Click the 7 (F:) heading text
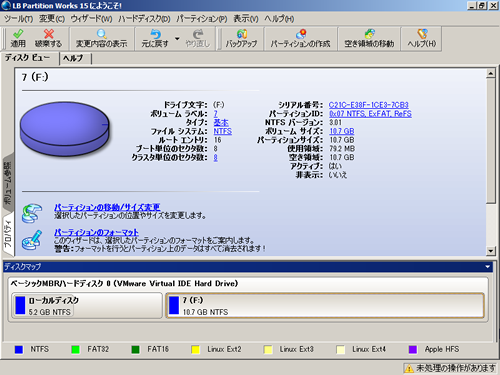The height and width of the screenshot is (375, 500). coord(35,77)
